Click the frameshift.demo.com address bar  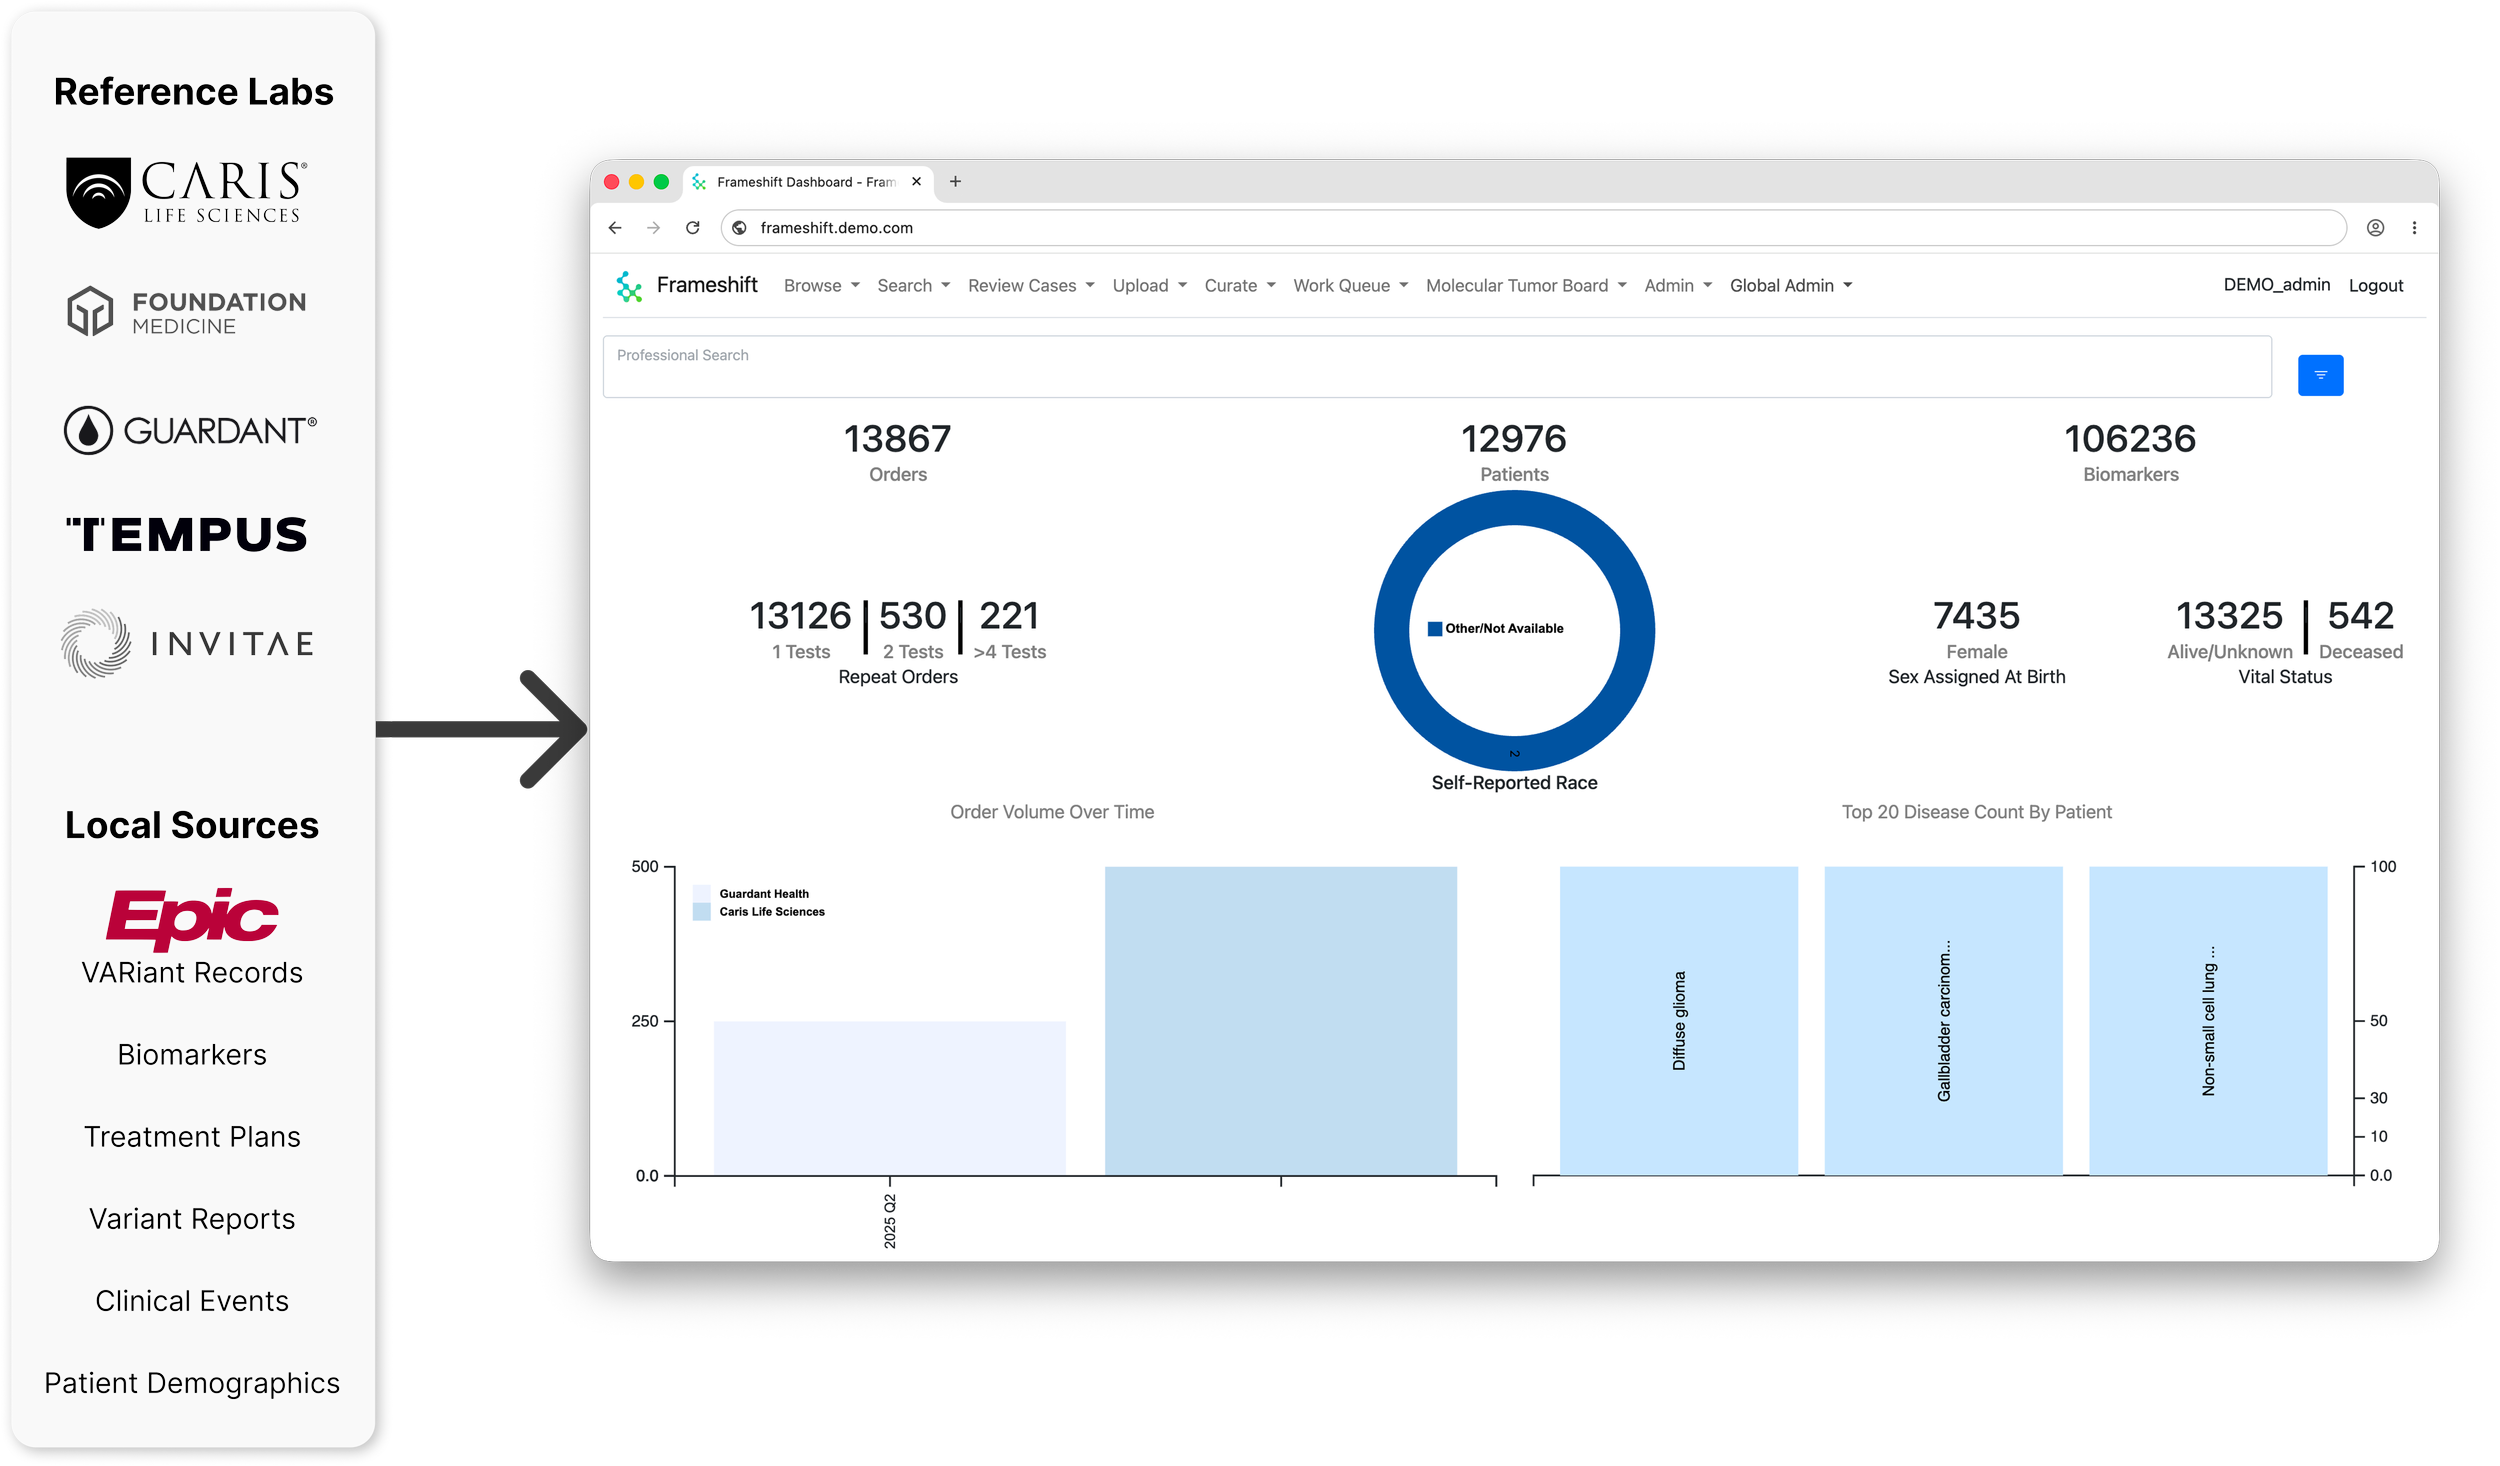1533,228
